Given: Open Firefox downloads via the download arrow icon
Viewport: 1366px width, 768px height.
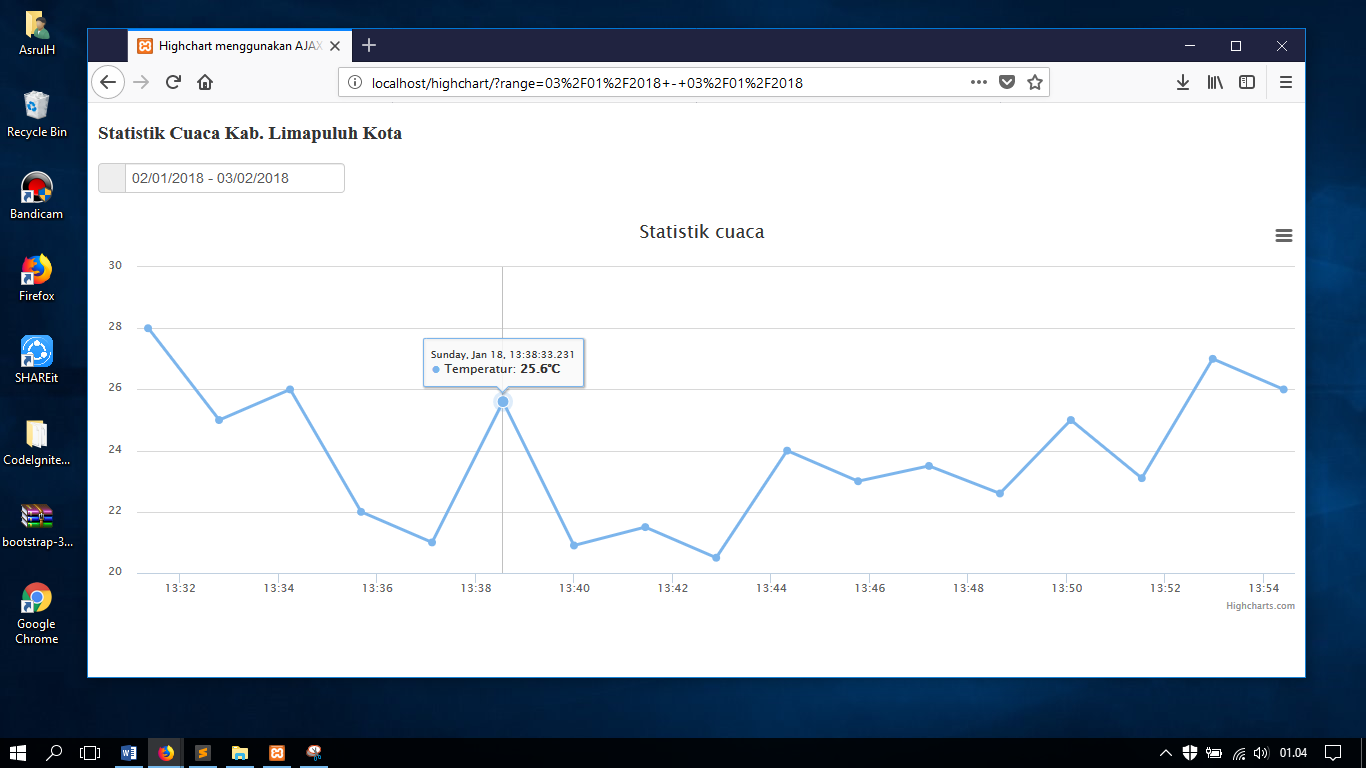Looking at the screenshot, I should pyautogui.click(x=1183, y=82).
